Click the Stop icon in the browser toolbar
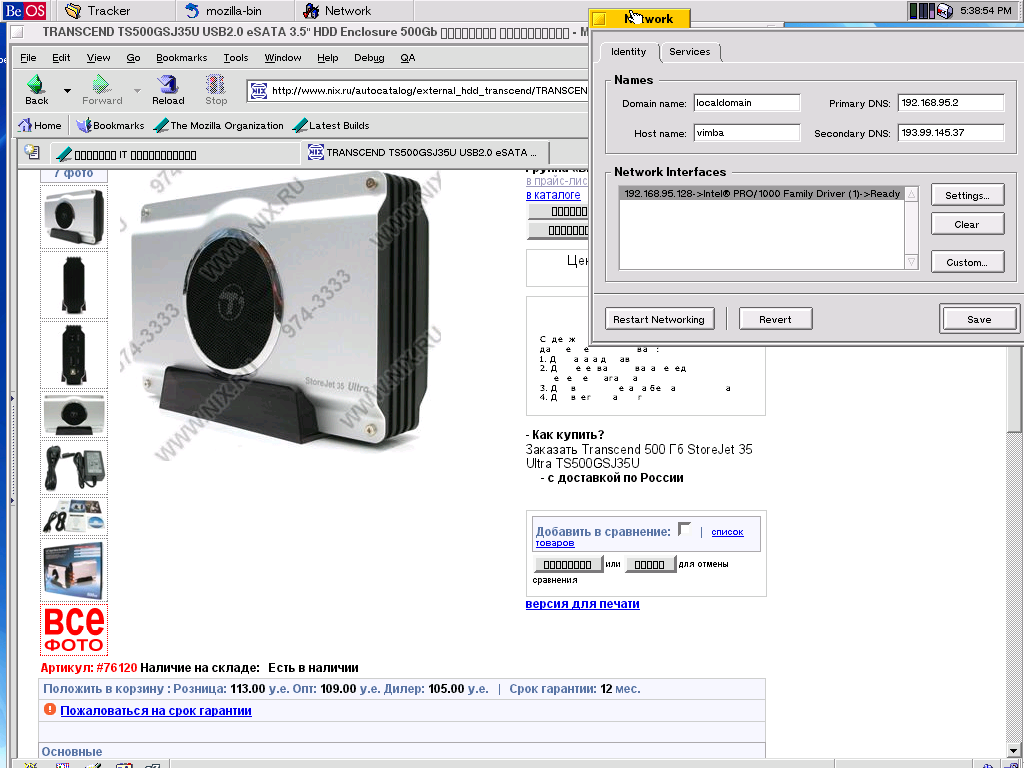The width and height of the screenshot is (1024, 768). 216,85
